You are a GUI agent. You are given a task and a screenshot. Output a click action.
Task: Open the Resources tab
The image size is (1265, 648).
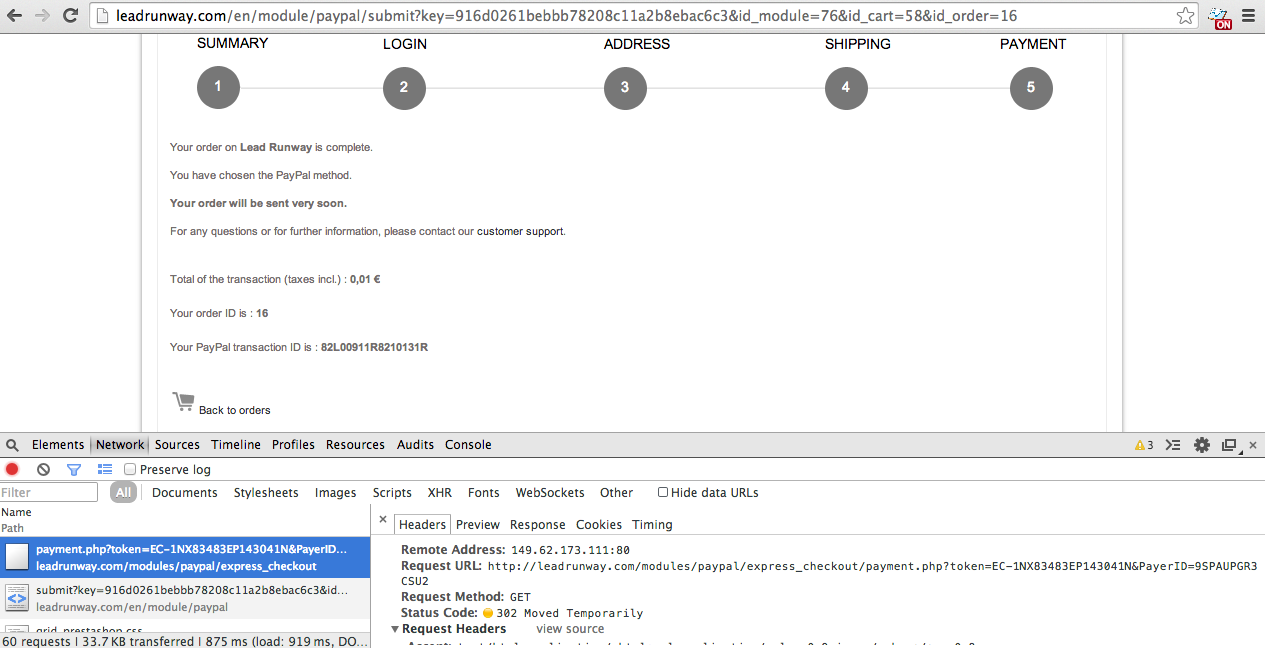point(355,445)
